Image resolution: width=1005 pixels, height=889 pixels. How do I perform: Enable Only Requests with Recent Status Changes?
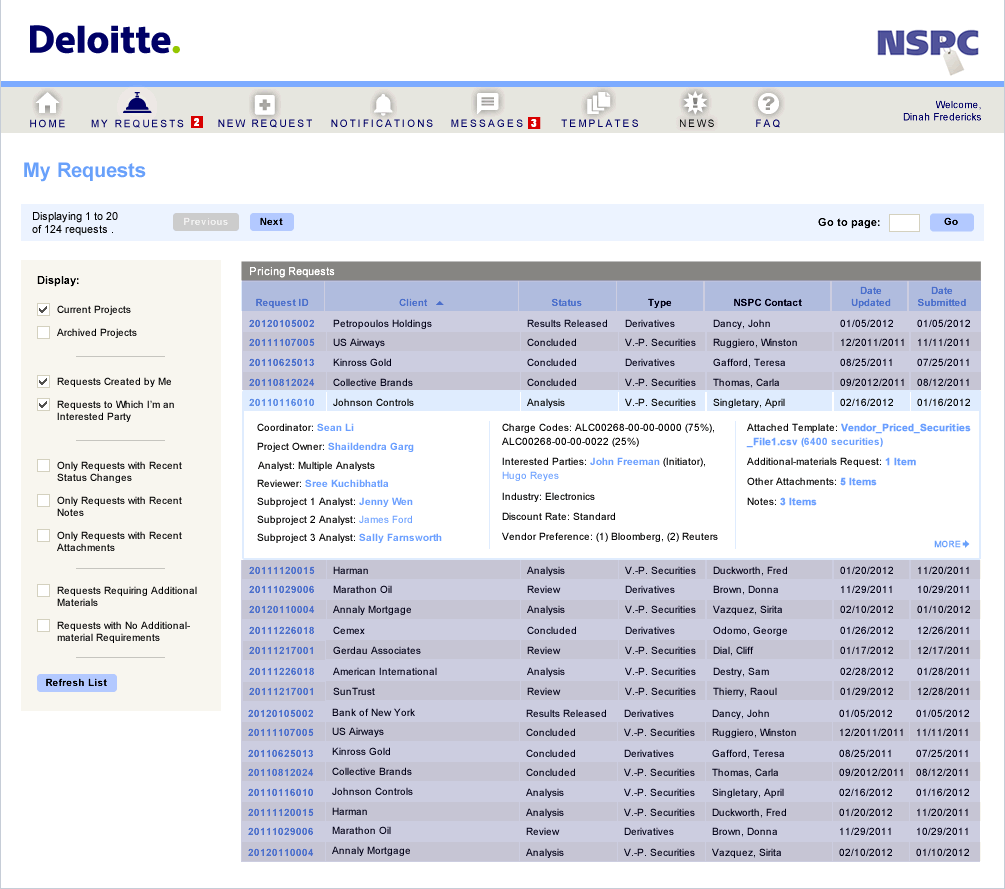[x=44, y=465]
